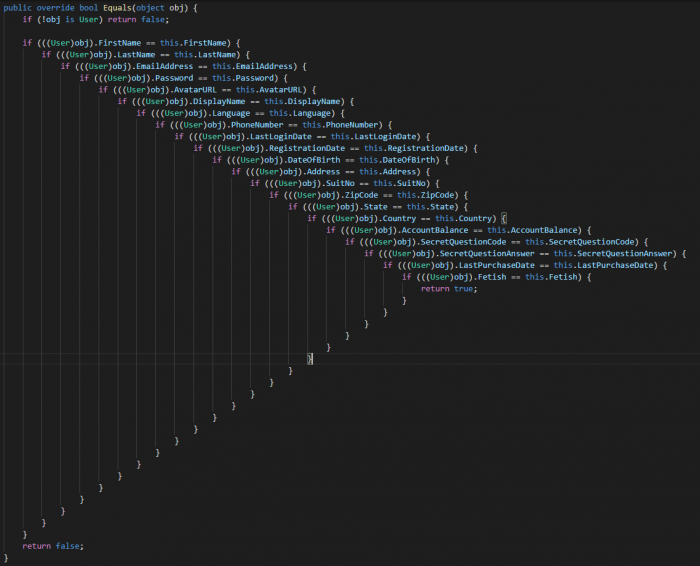This screenshot has width=700, height=566.
Task: Click the final "return false;" at bottom
Action: [x=53, y=545]
